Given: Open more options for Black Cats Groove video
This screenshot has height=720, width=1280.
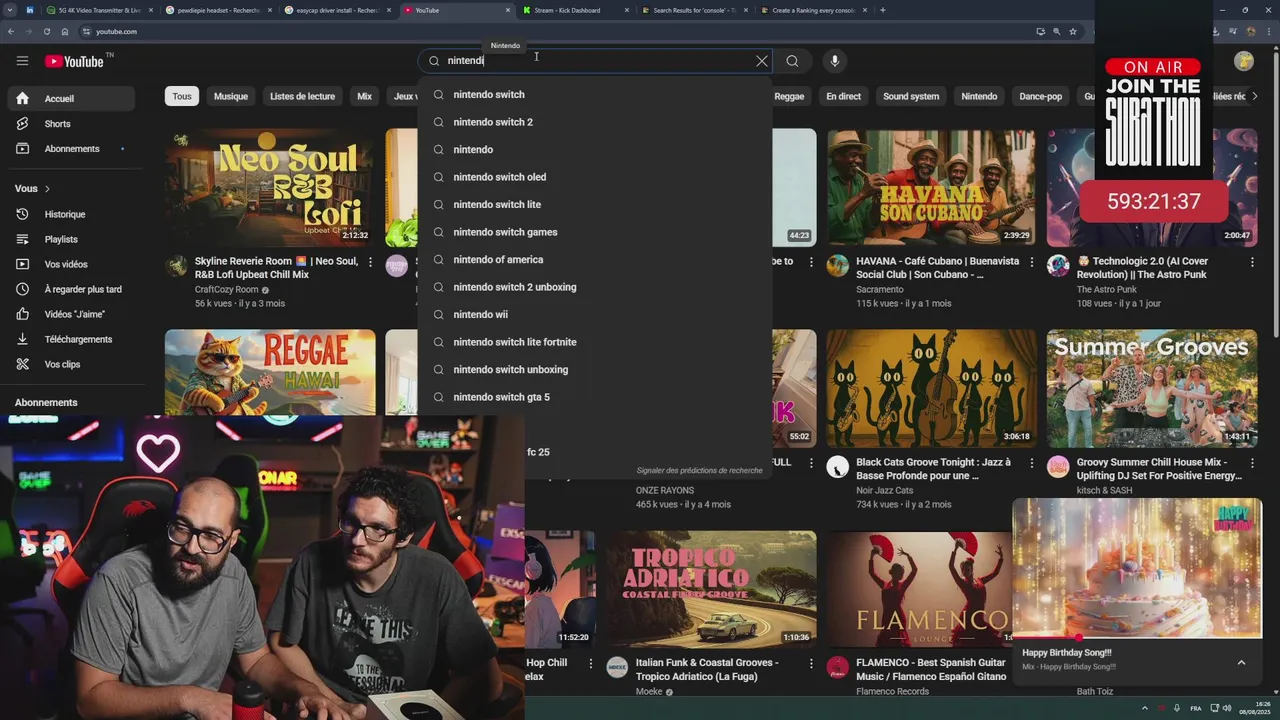Looking at the screenshot, I should (x=1031, y=463).
